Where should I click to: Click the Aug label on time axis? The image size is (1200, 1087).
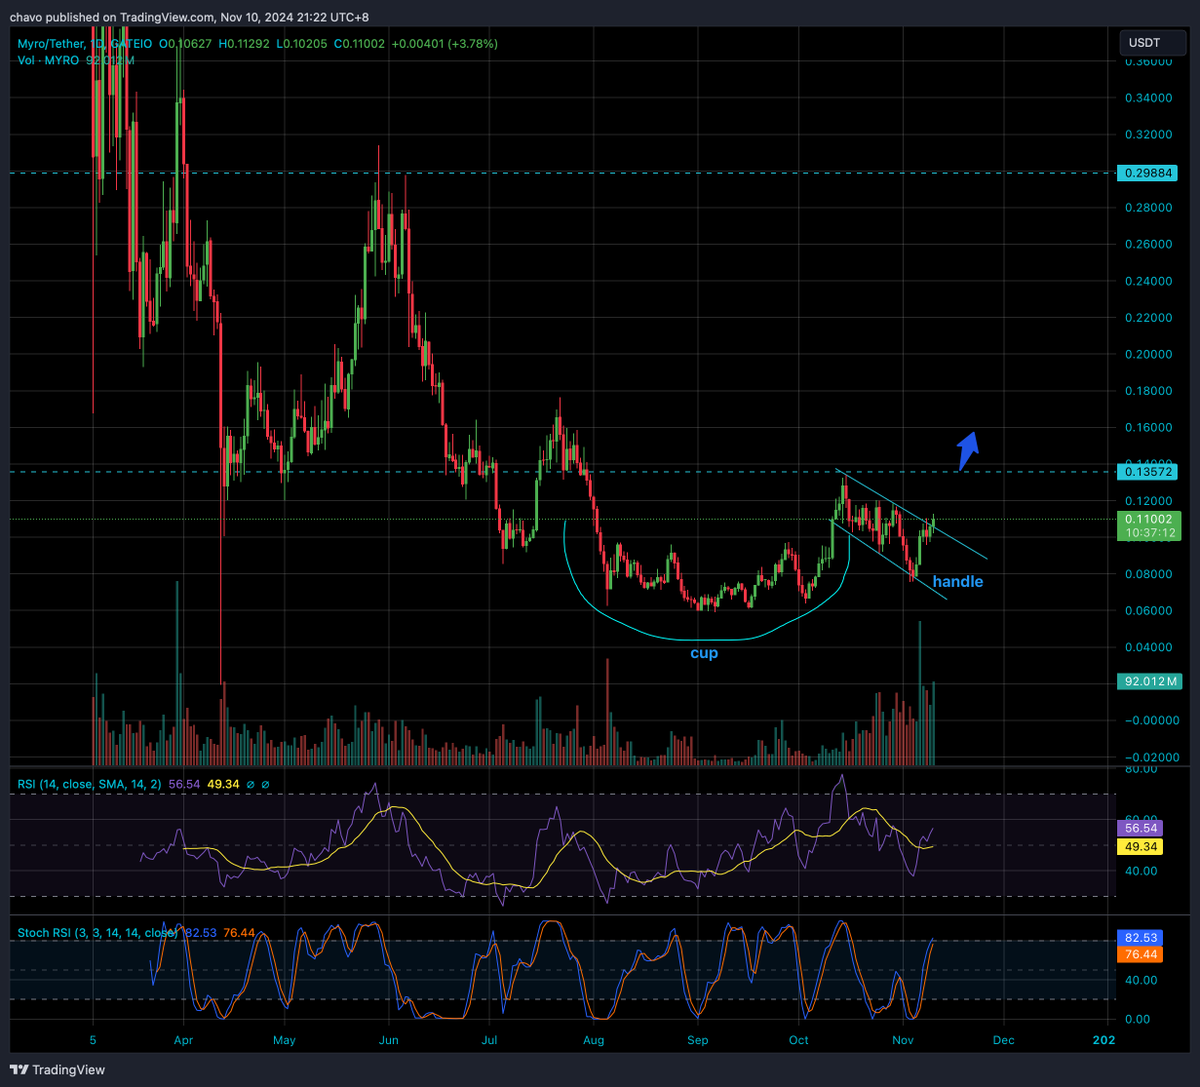(x=594, y=1040)
